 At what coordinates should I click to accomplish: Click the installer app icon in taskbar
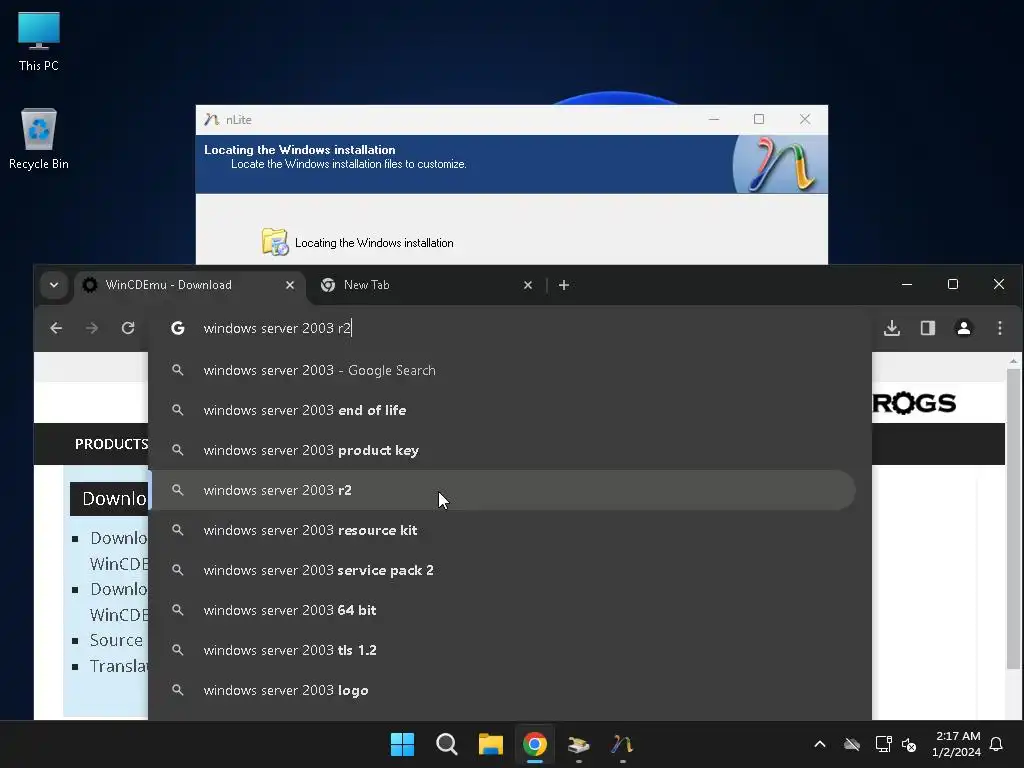coord(579,744)
